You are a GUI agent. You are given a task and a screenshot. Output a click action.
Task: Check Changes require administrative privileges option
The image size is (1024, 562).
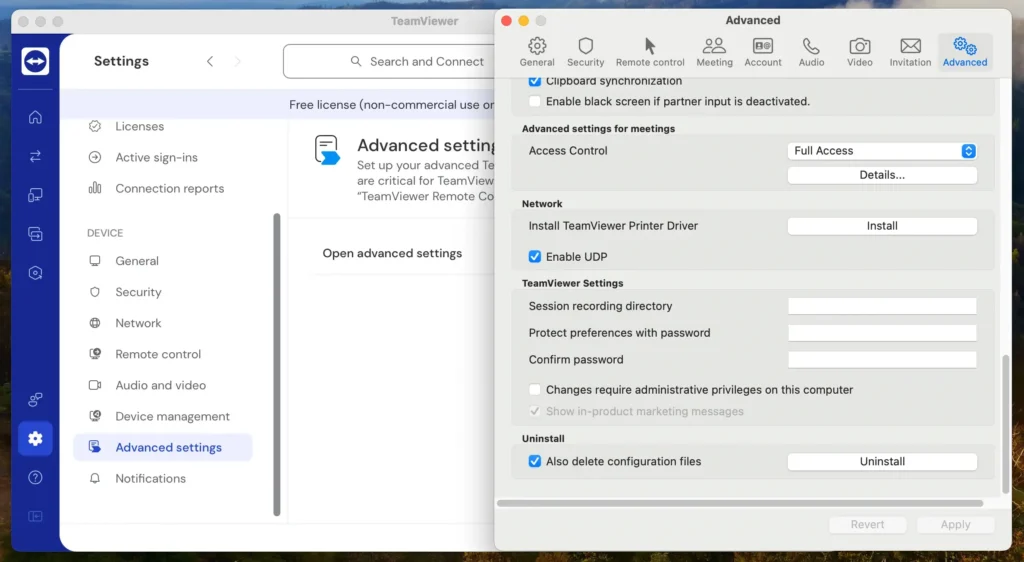[534, 390]
